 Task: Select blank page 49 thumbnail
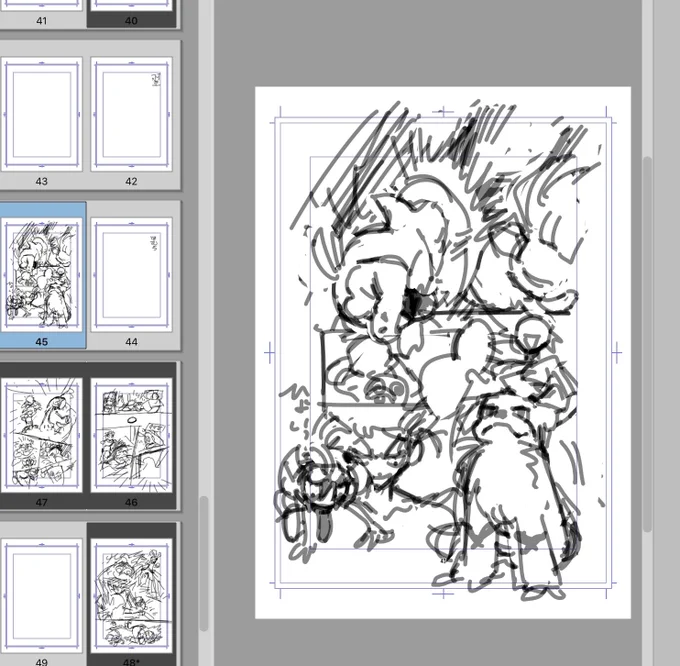tap(42, 596)
